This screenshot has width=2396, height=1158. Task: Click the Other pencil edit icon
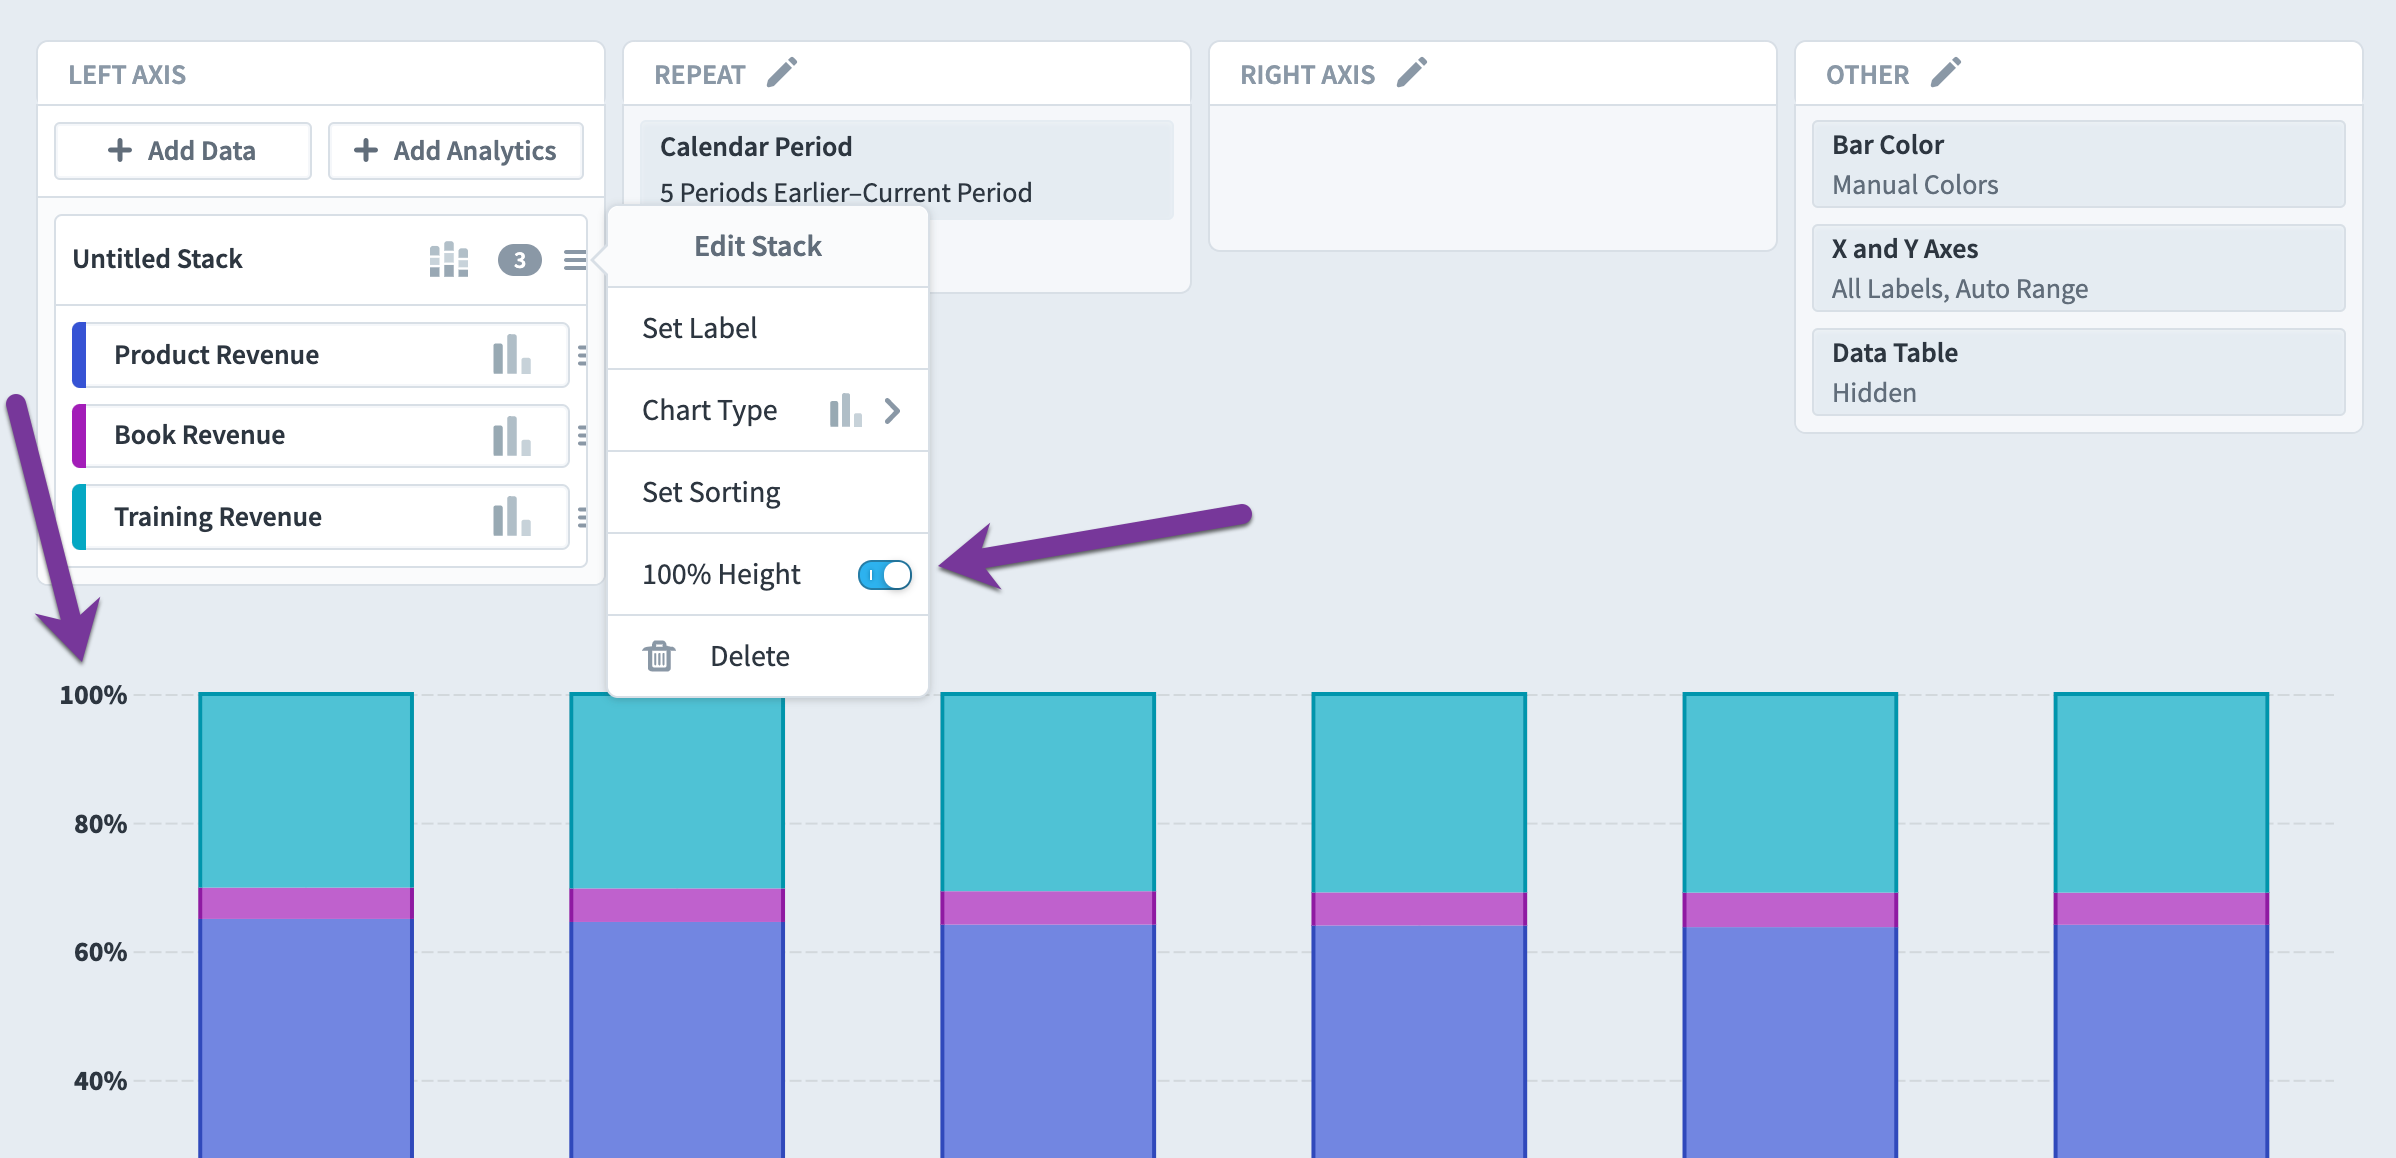(x=1945, y=73)
